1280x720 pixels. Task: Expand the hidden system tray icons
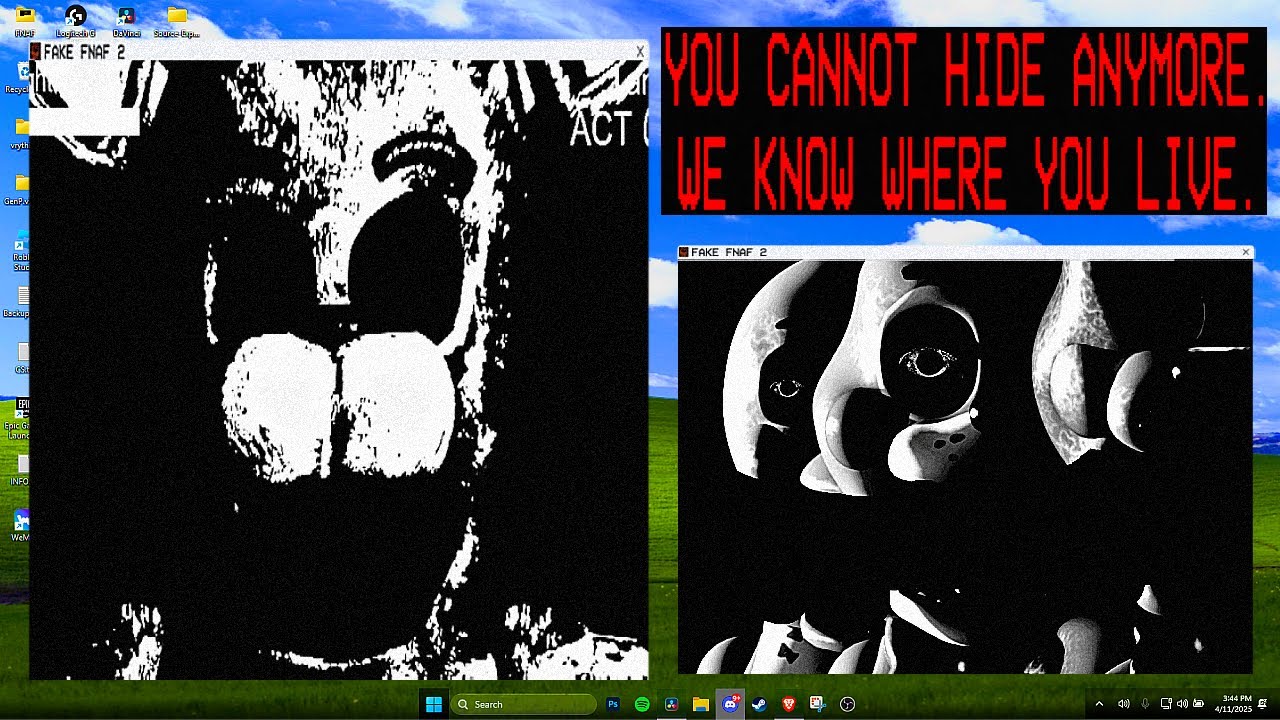tap(1099, 704)
